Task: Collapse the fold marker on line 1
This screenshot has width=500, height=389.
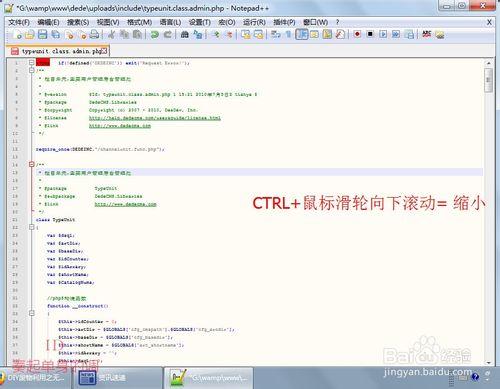Action: (31, 62)
